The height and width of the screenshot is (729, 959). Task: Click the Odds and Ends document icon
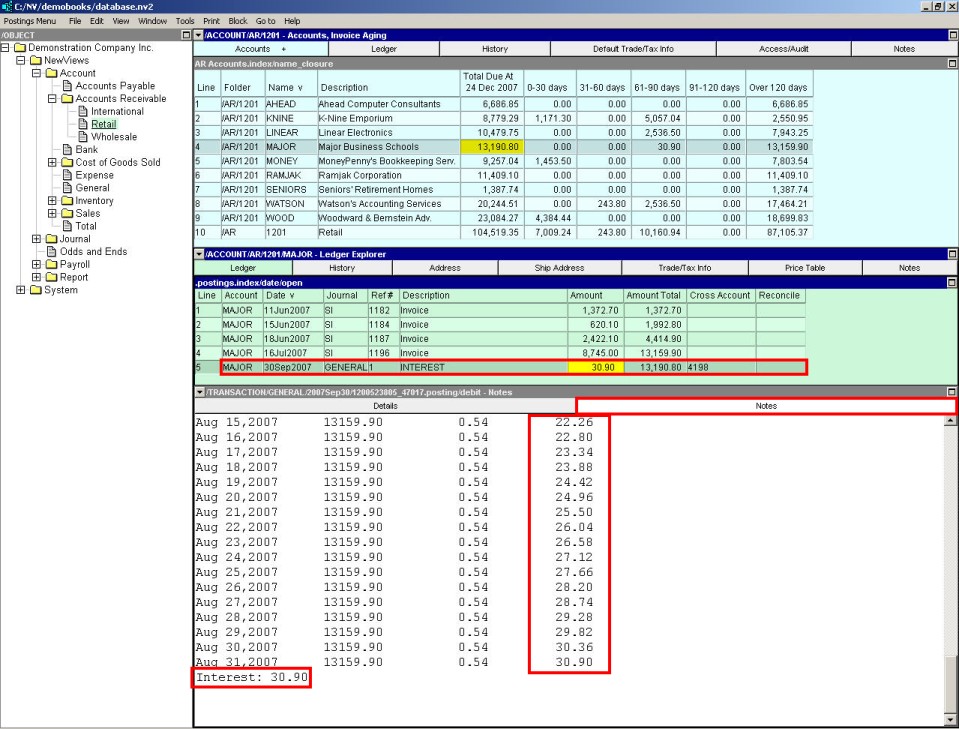click(51, 252)
